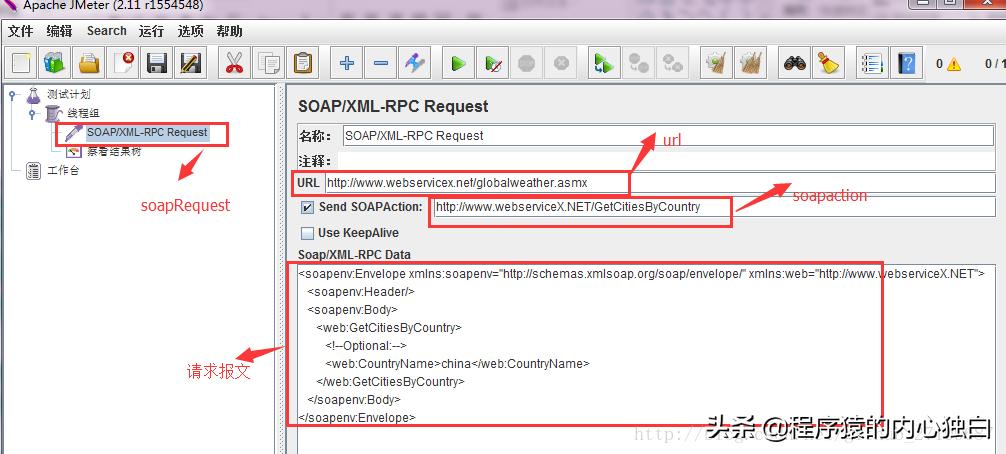Click the Copy icon in toolbar

(268, 63)
